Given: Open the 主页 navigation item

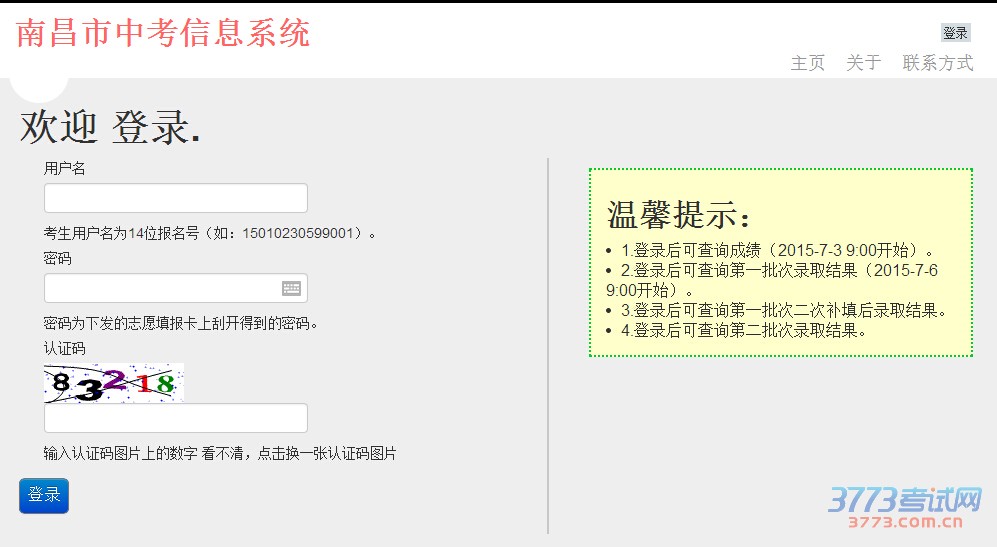Looking at the screenshot, I should [807, 63].
